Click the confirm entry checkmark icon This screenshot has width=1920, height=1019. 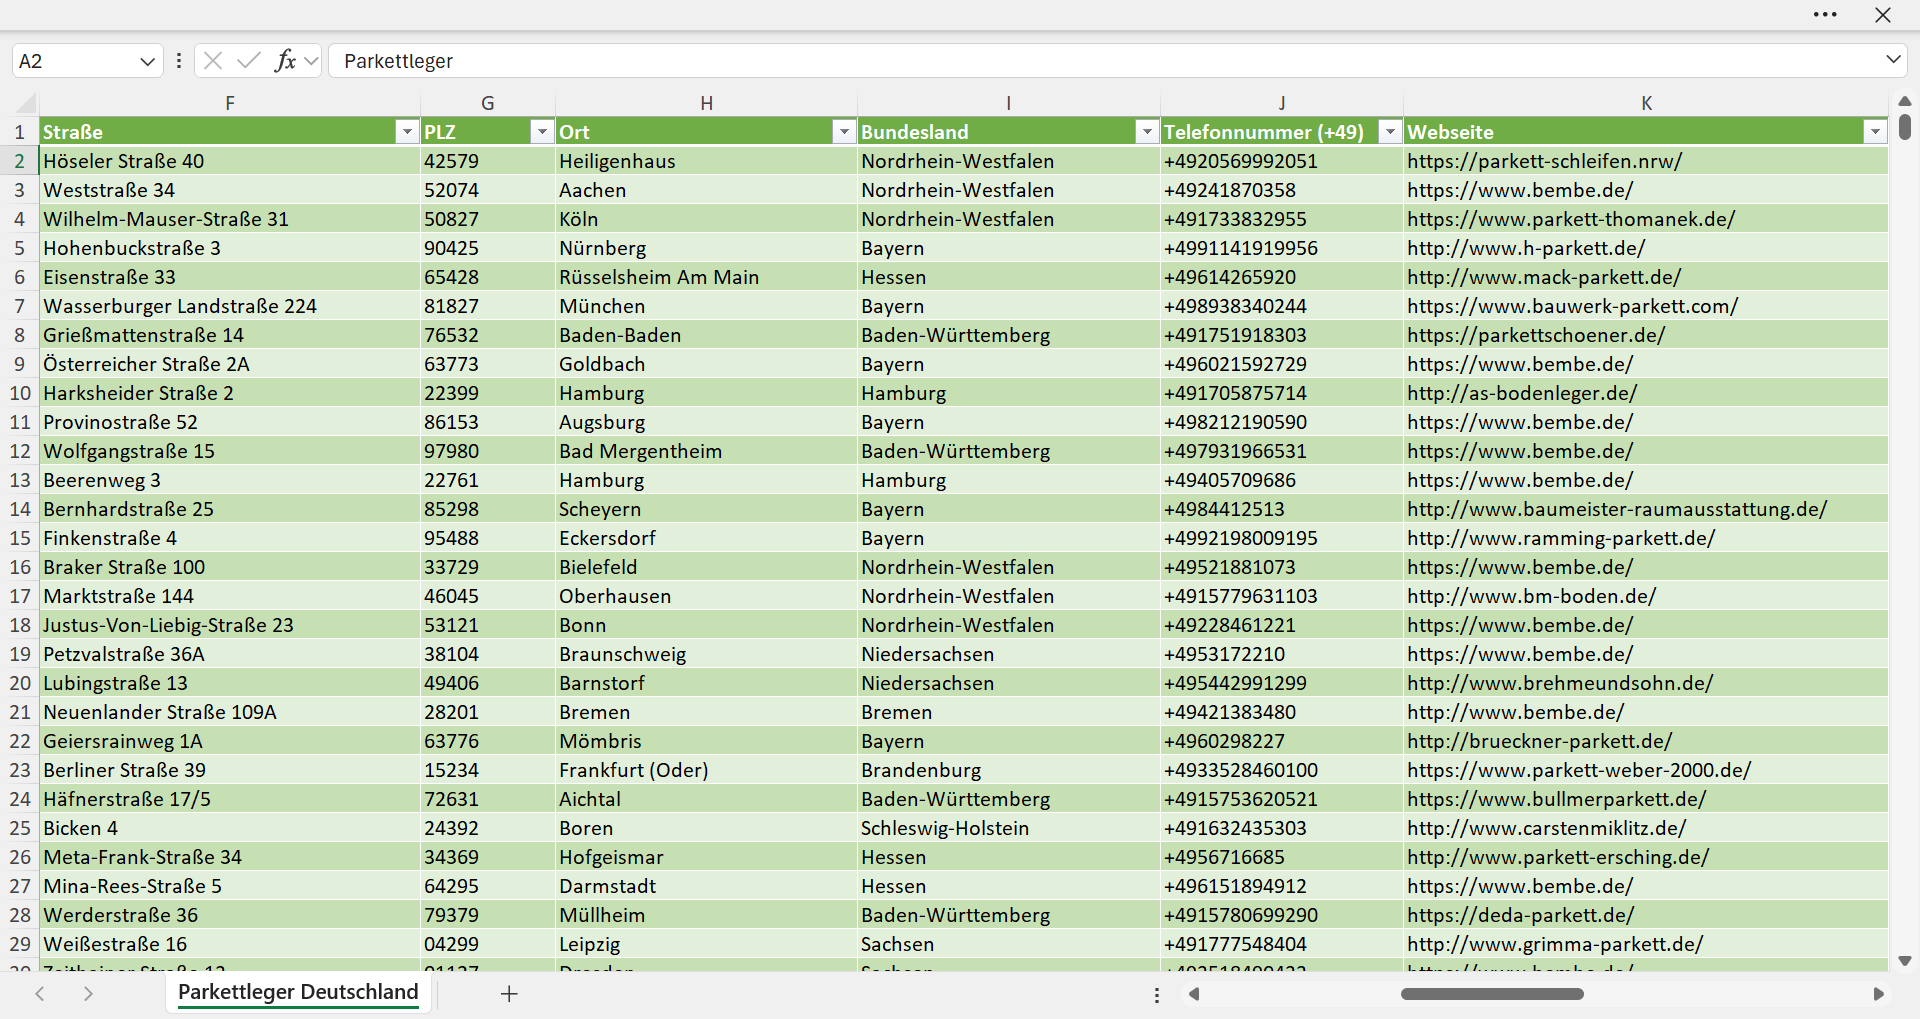point(248,61)
